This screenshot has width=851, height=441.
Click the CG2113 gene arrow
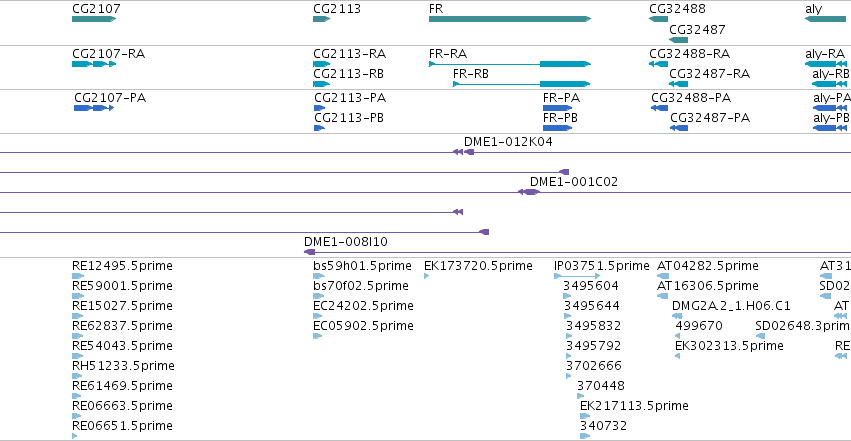321,19
